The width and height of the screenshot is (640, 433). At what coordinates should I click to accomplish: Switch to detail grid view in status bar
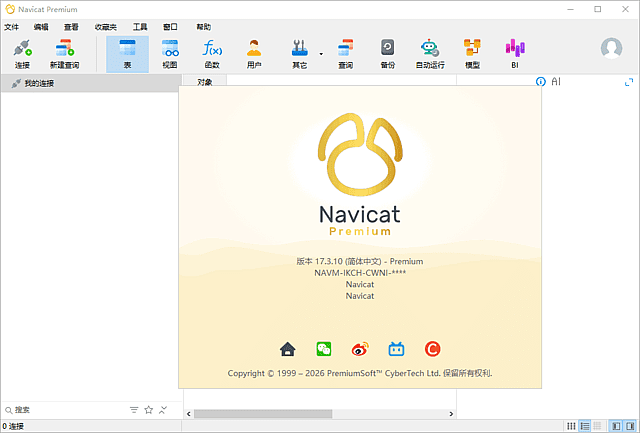[597, 426]
